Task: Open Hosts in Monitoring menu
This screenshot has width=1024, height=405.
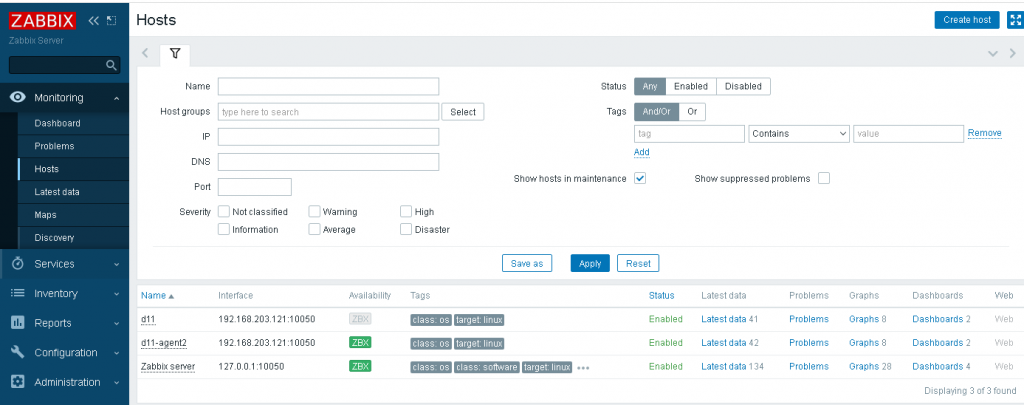Action: (46, 169)
